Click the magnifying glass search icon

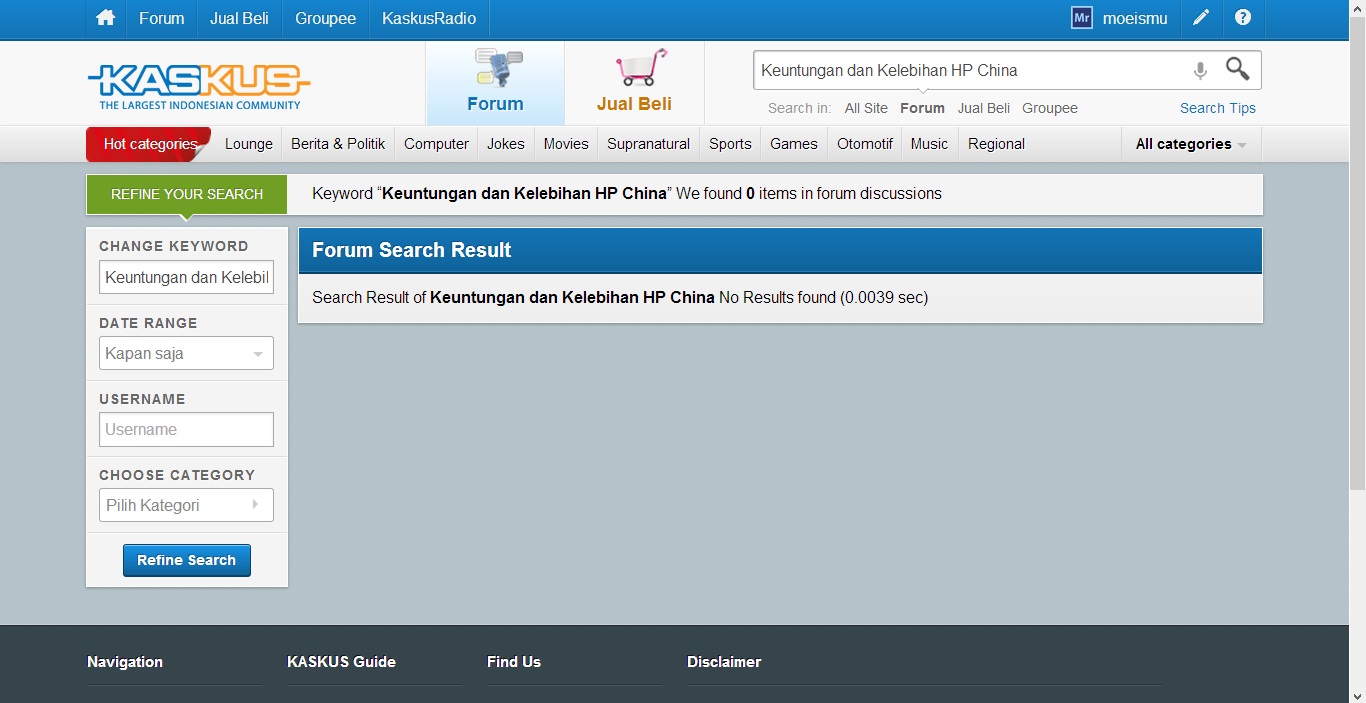(1238, 69)
